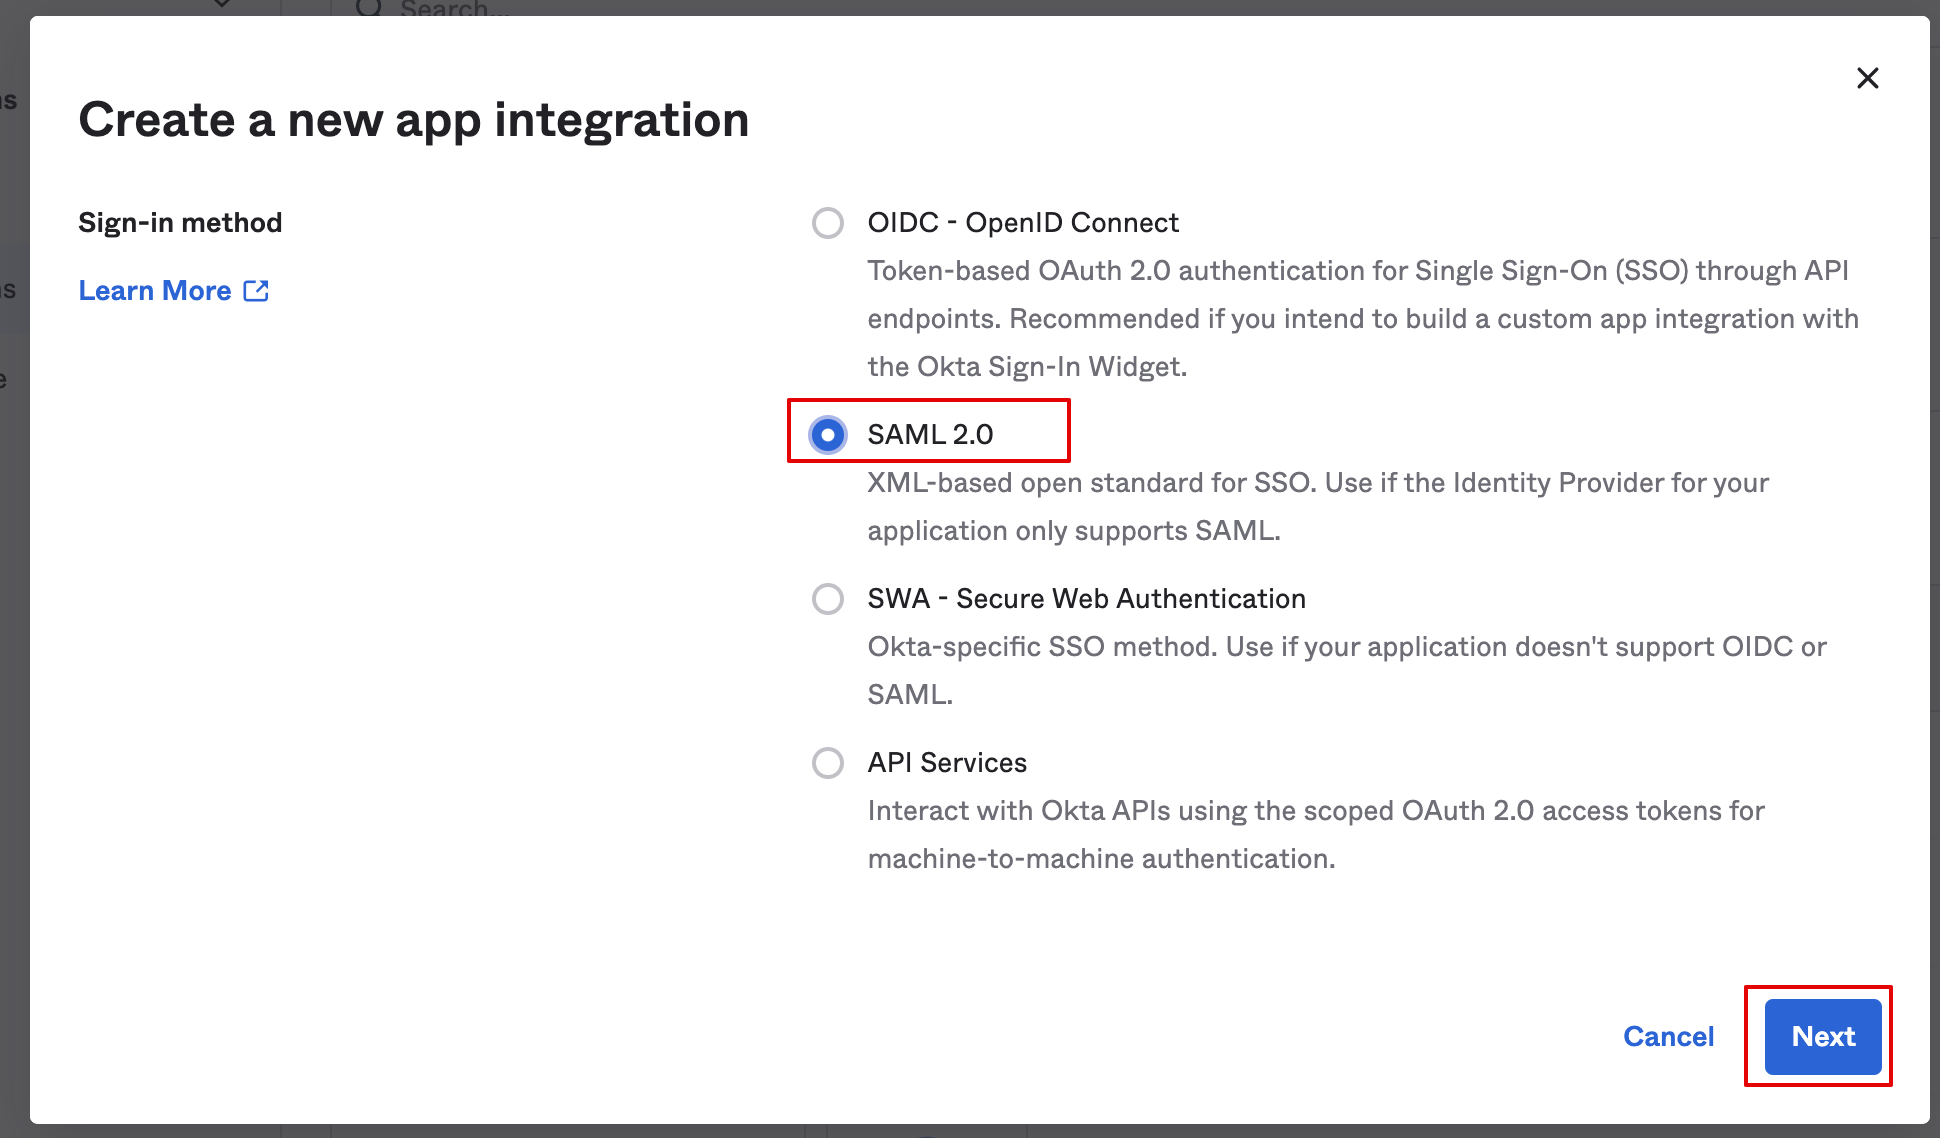Click the blue Next button

[x=1822, y=1037]
